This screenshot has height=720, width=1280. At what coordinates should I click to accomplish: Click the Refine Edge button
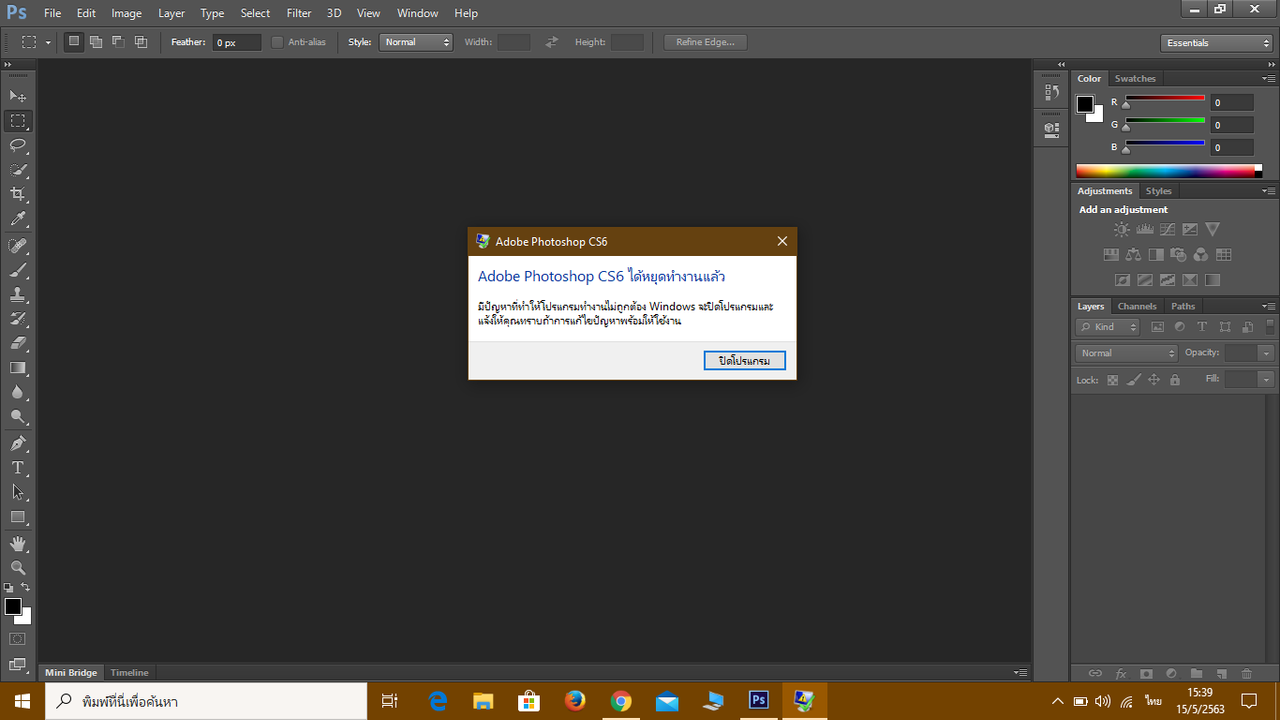tap(705, 42)
